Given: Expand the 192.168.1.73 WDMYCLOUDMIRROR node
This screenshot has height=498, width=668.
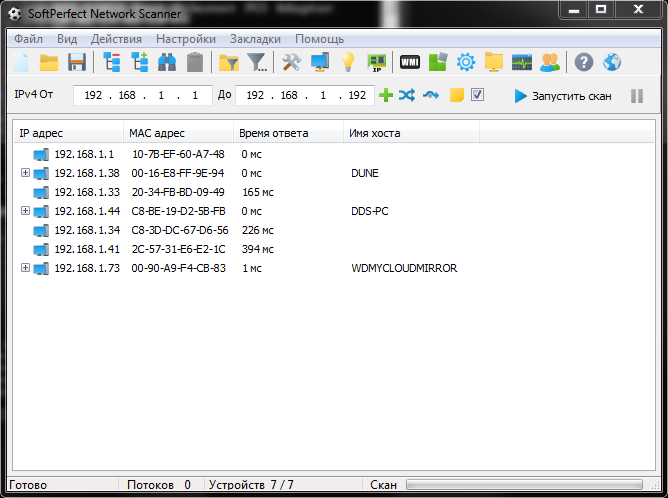Looking at the screenshot, I should (x=25, y=268).
